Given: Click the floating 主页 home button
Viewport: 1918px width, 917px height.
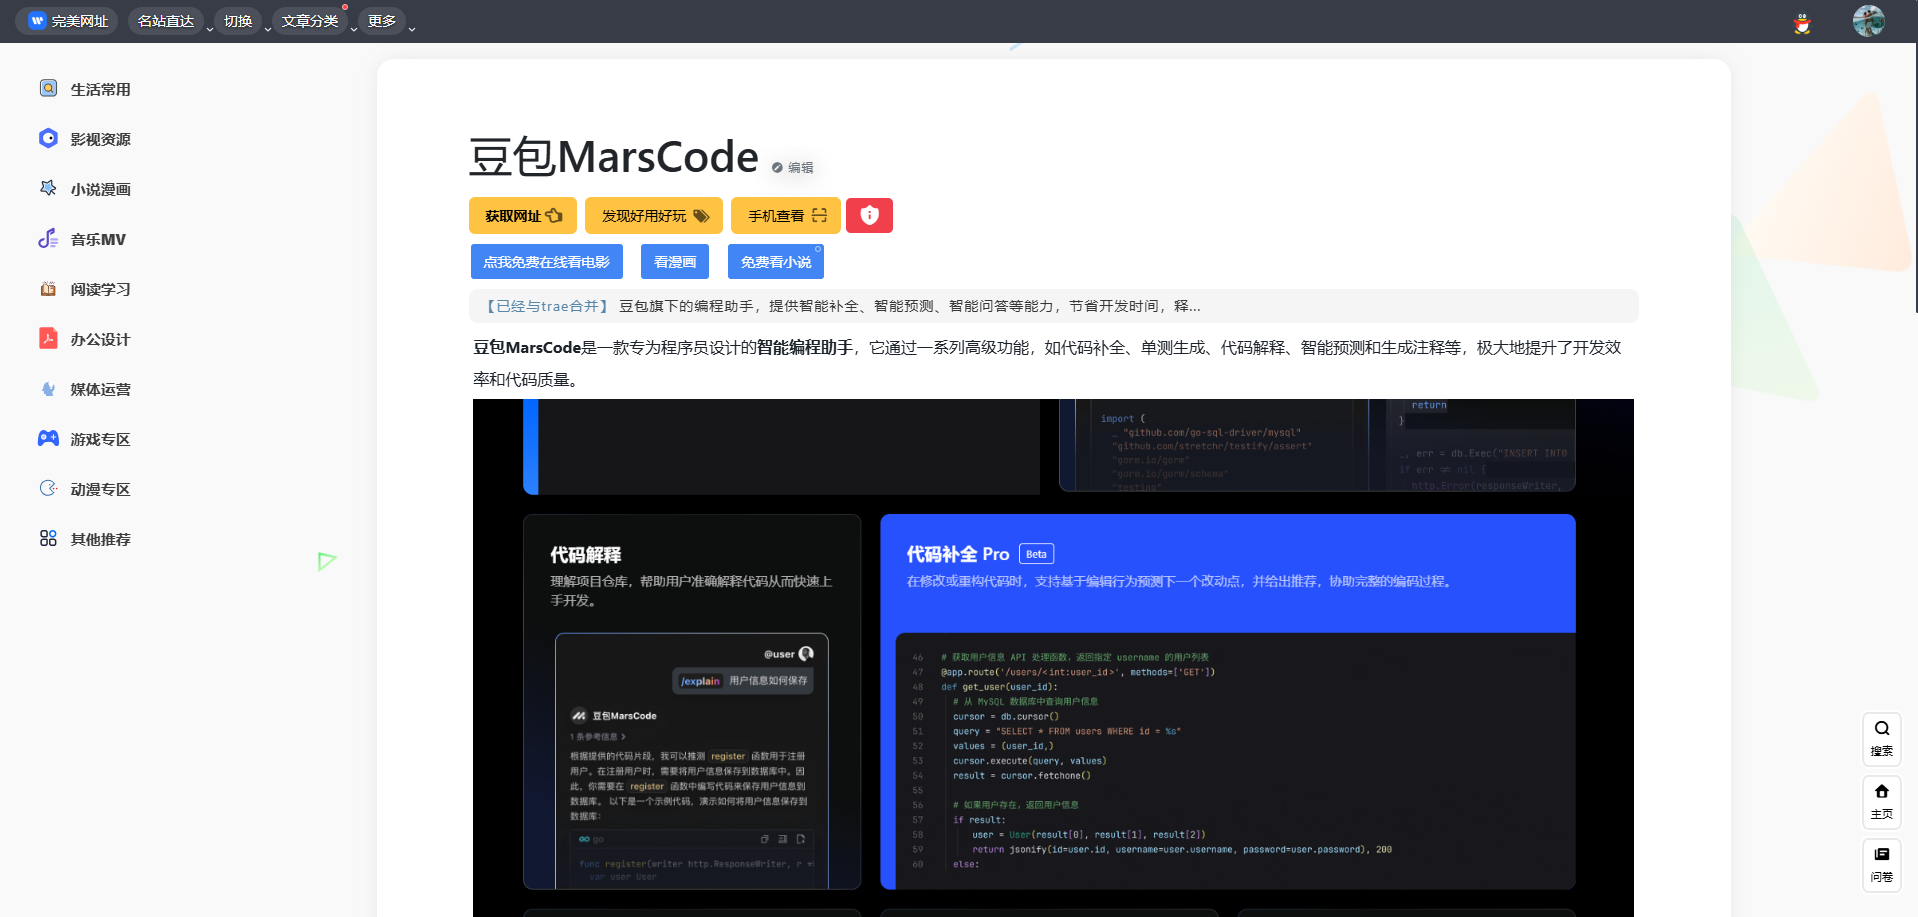Looking at the screenshot, I should point(1881,802).
